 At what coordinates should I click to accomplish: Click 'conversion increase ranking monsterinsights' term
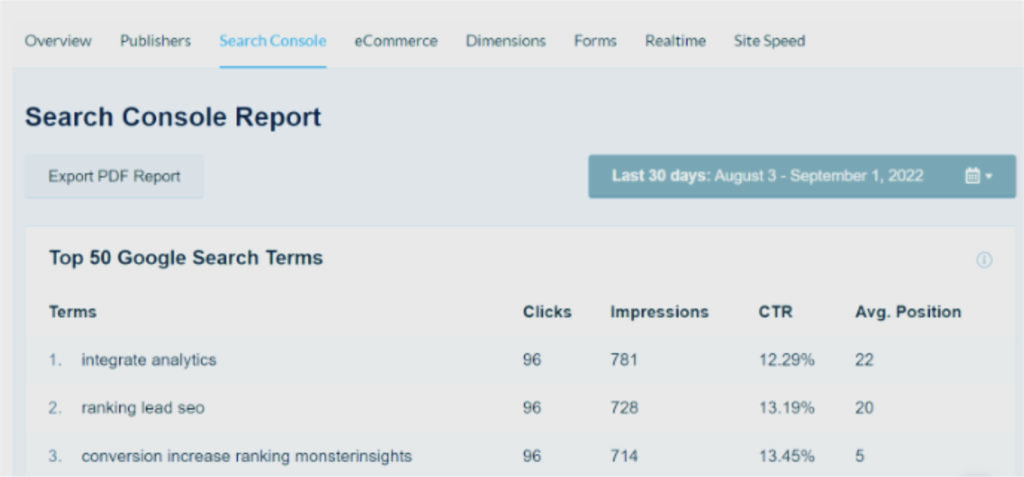tap(246, 456)
